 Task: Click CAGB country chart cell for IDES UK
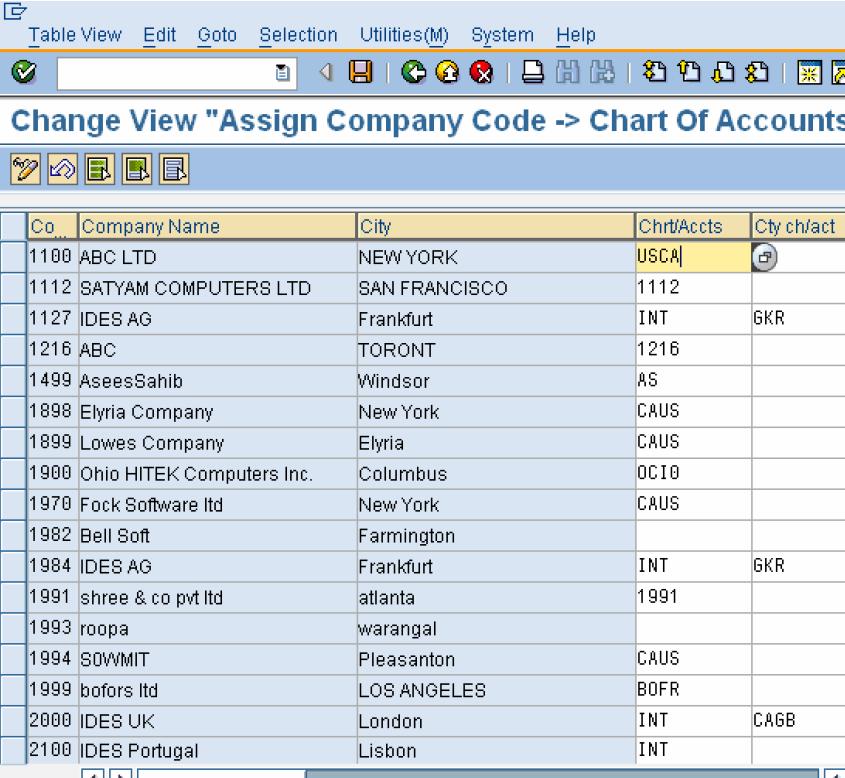pyautogui.click(x=798, y=721)
